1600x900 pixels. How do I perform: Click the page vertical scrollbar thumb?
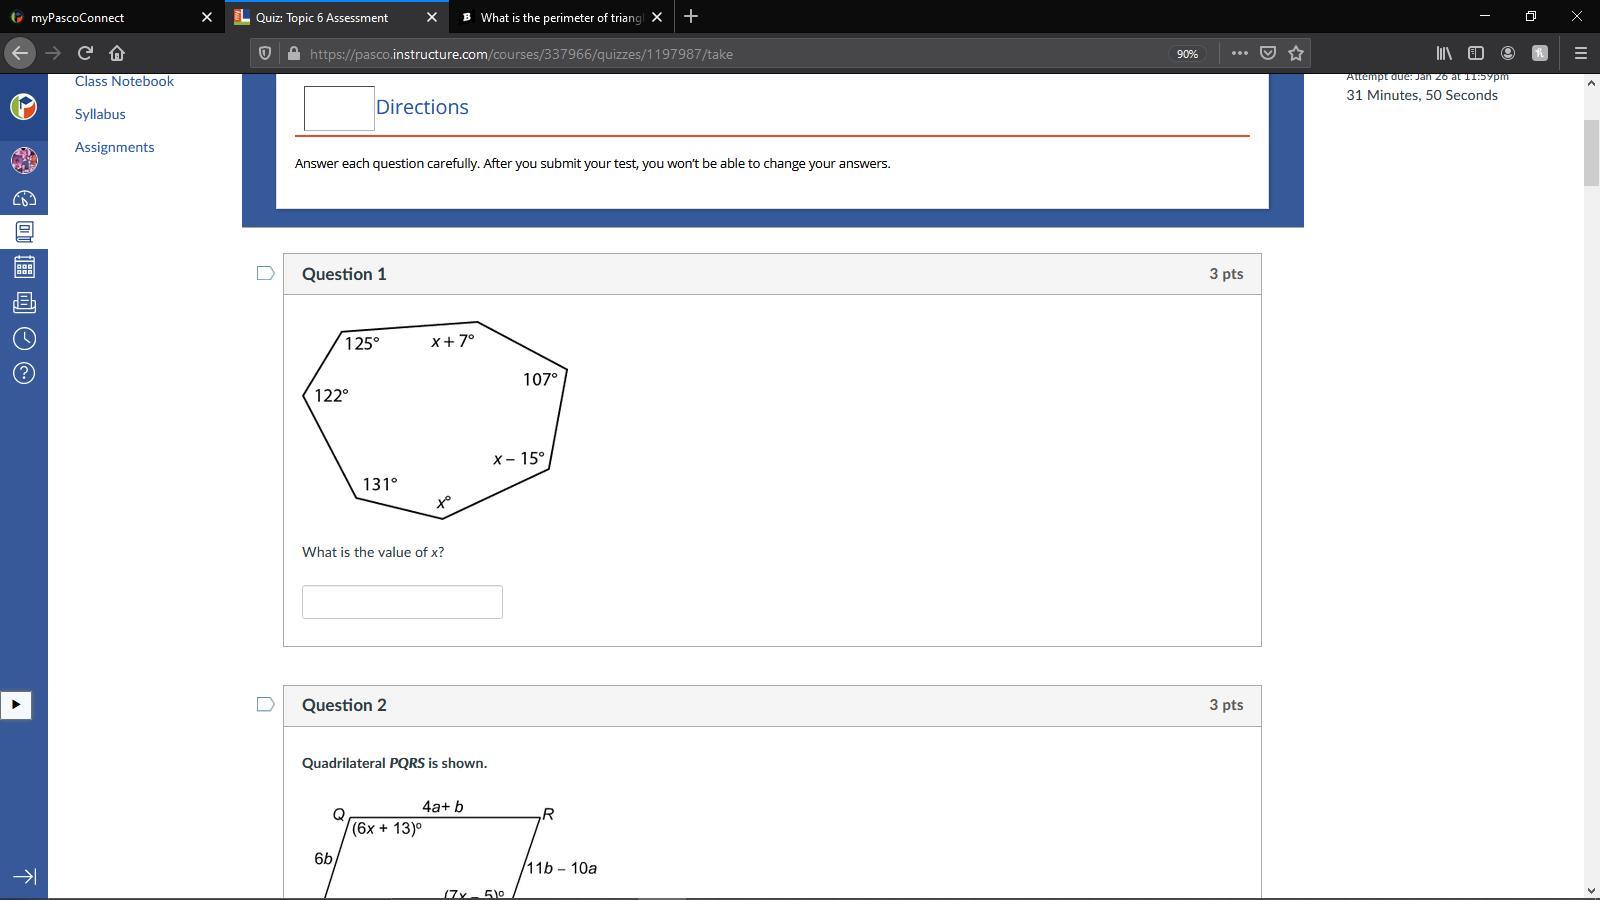1591,152
